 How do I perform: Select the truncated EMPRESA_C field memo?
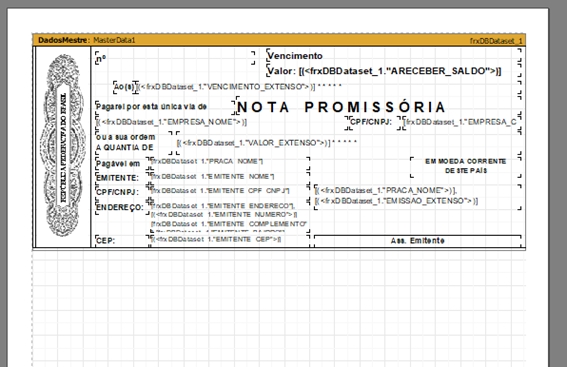461,122
